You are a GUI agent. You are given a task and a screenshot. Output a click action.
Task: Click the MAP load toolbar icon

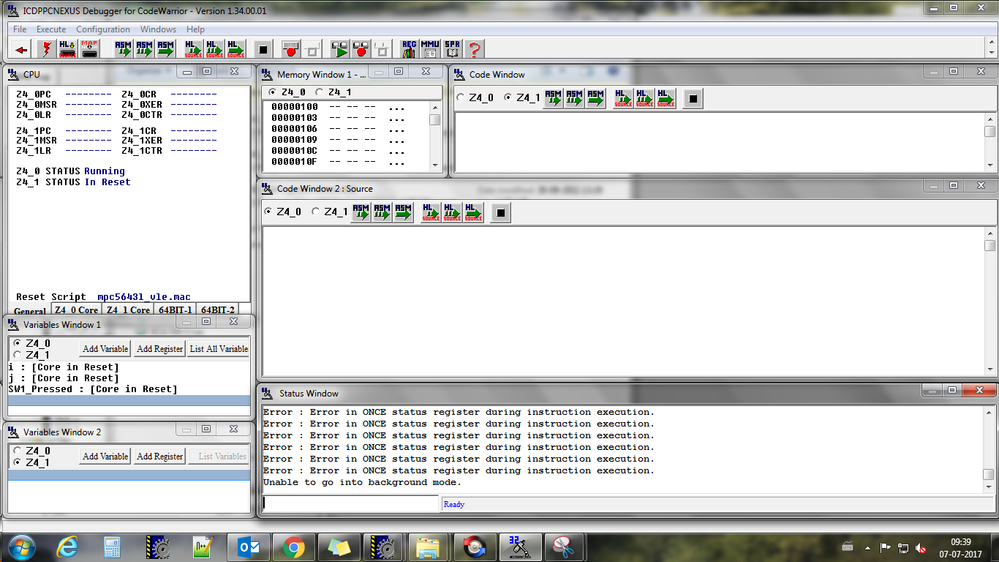(89, 49)
